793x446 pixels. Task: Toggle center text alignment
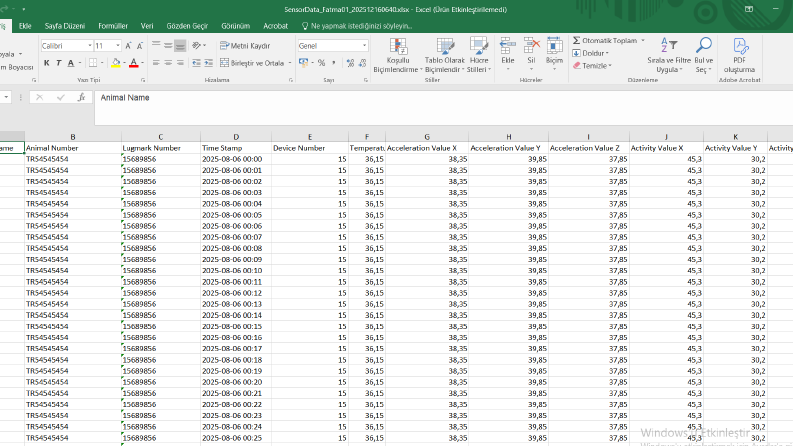click(168, 63)
